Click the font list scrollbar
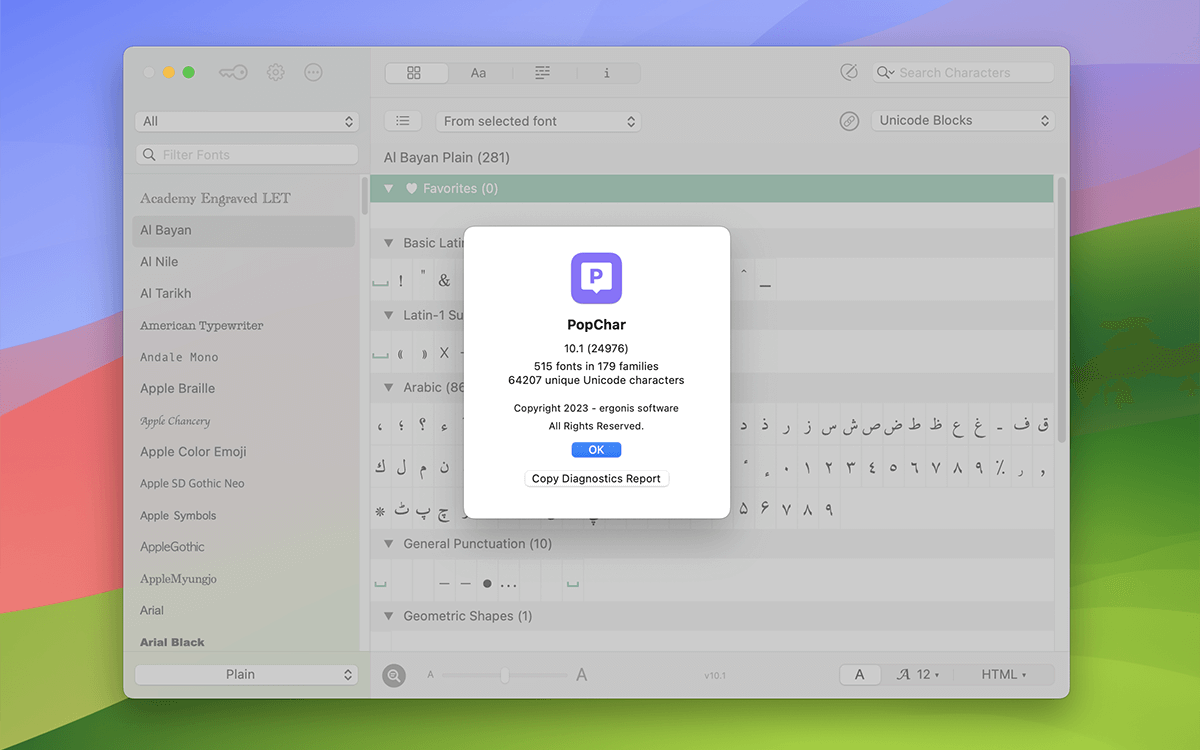Image resolution: width=1200 pixels, height=750 pixels. [x=364, y=195]
